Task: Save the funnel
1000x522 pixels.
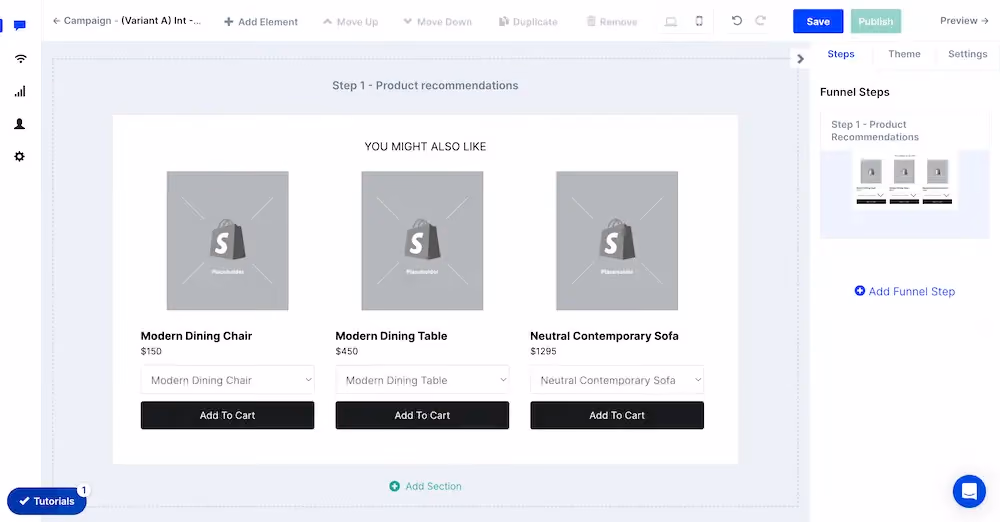Action: tap(818, 21)
